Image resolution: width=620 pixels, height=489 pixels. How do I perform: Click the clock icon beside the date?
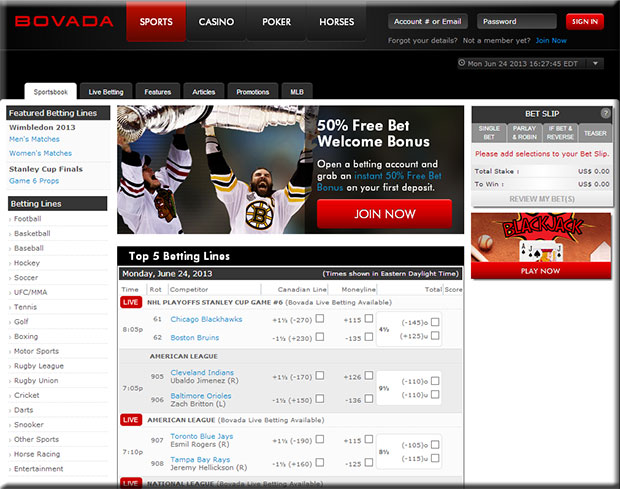461,63
